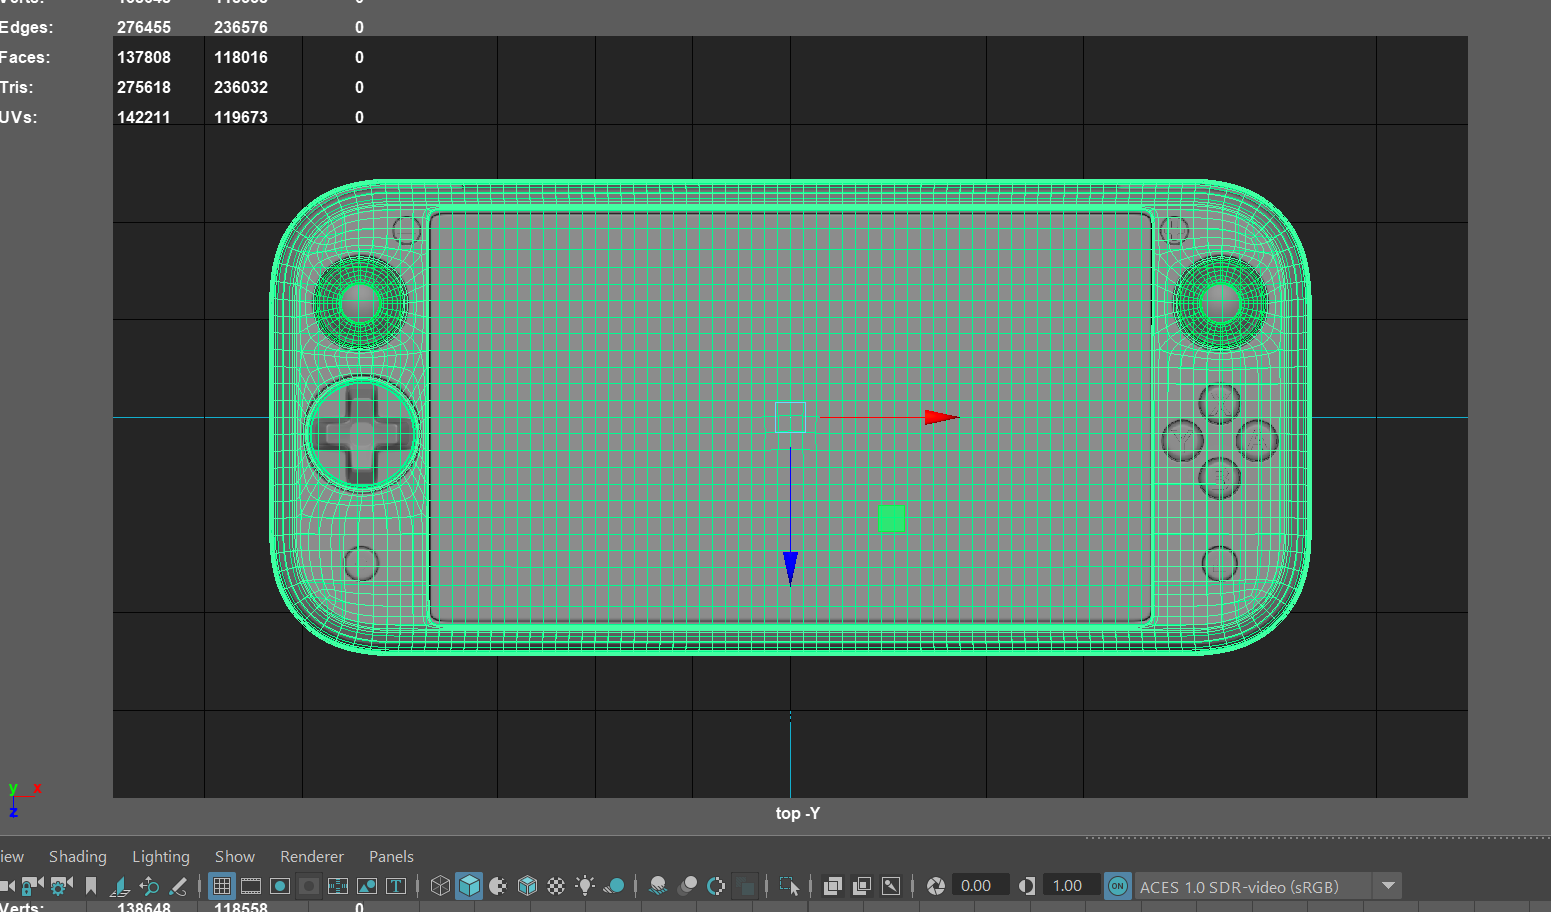Open the image plane icon
The image size is (1551, 912).
pyautogui.click(x=120, y=885)
